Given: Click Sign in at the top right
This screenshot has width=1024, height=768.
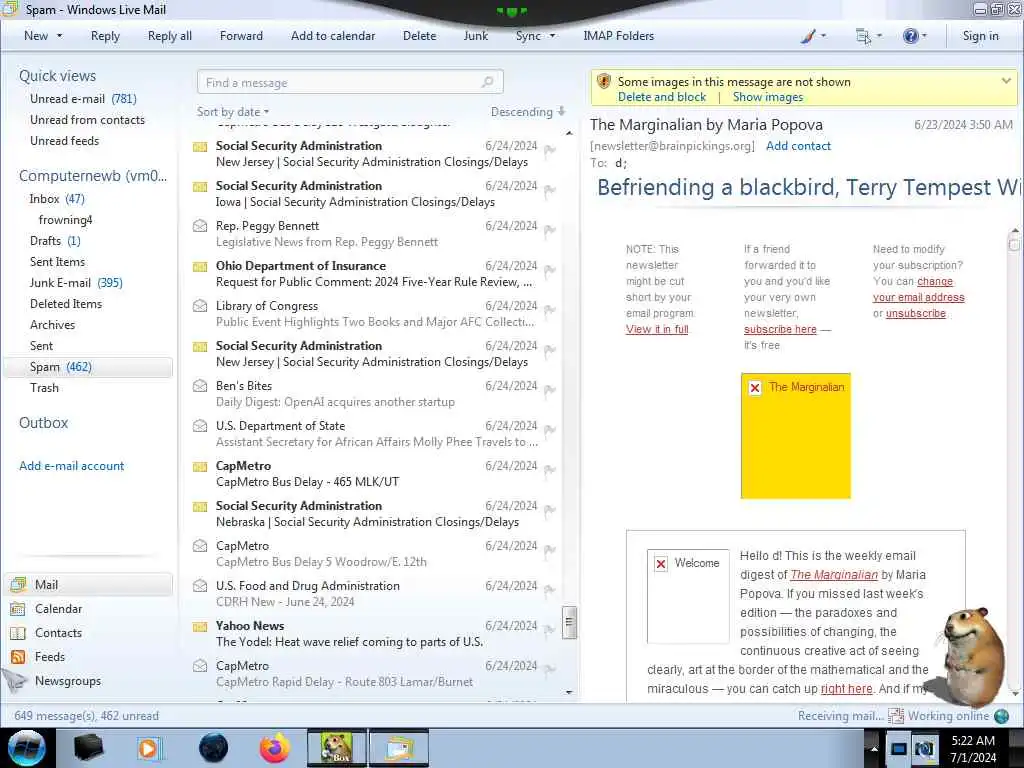Looking at the screenshot, I should [x=980, y=36].
